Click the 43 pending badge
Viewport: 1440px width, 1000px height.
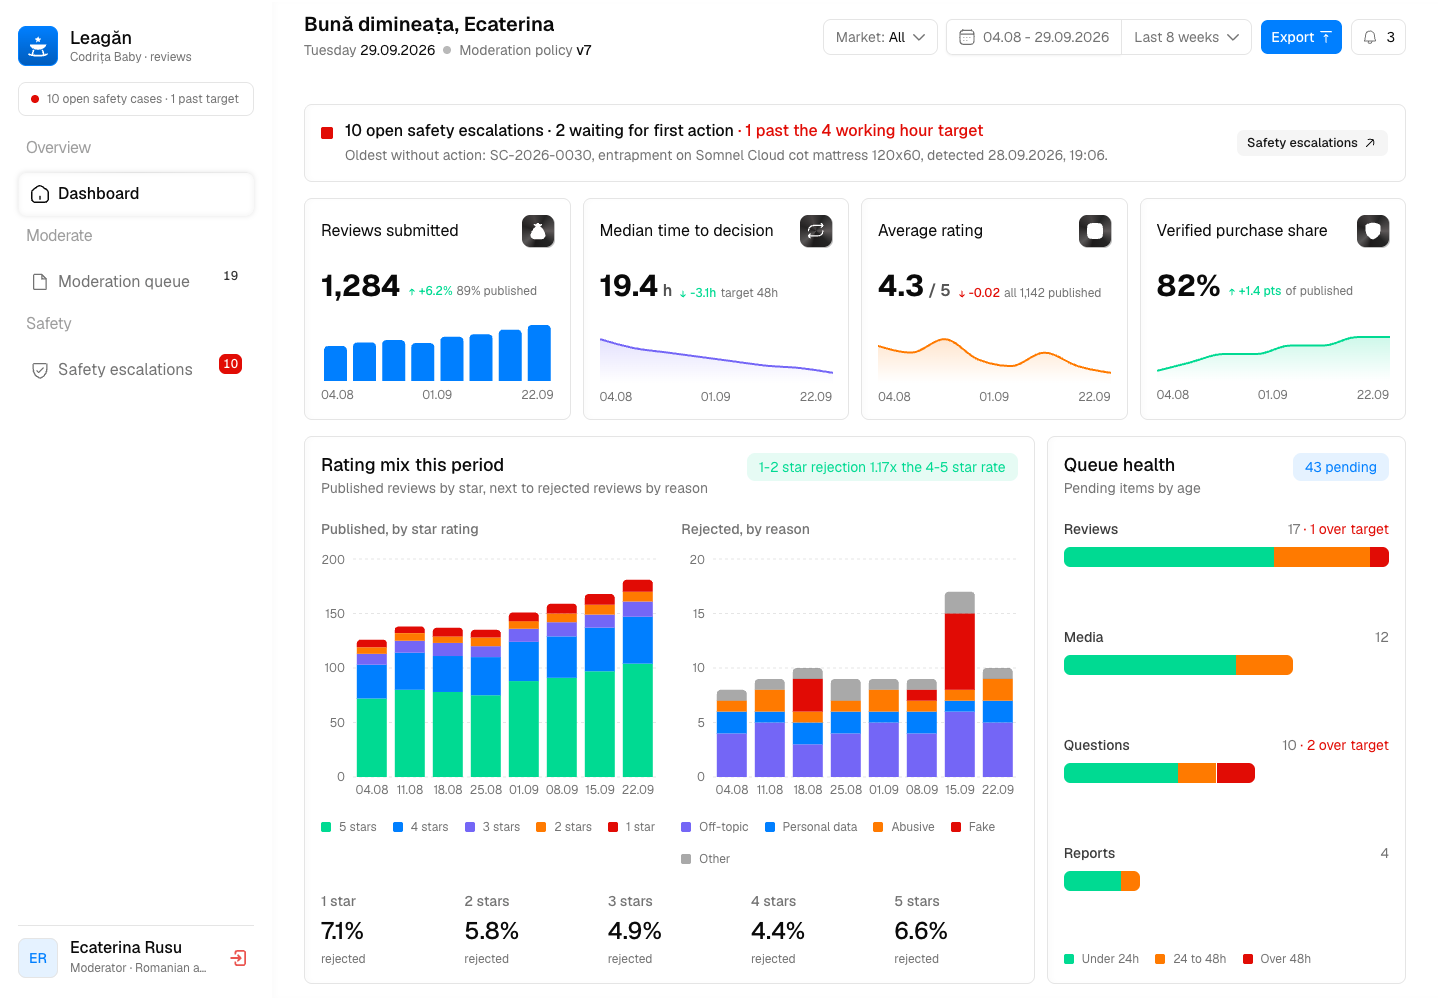click(x=1341, y=467)
